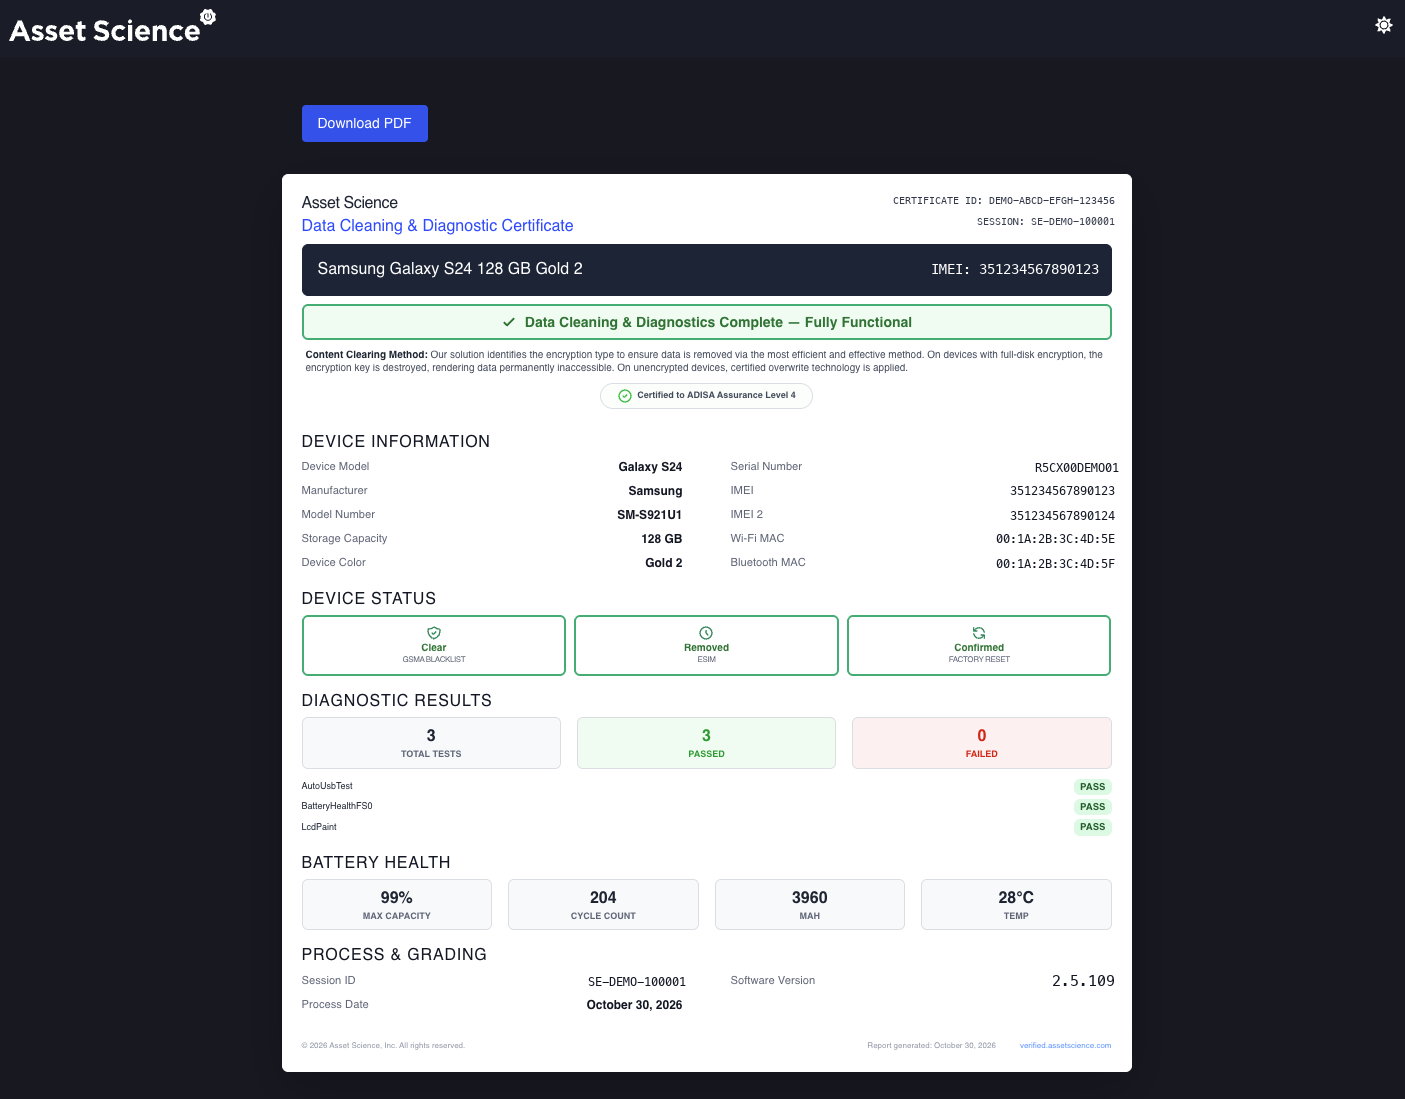Click the 28°C Temp card
The width and height of the screenshot is (1405, 1099).
[x=1016, y=904]
